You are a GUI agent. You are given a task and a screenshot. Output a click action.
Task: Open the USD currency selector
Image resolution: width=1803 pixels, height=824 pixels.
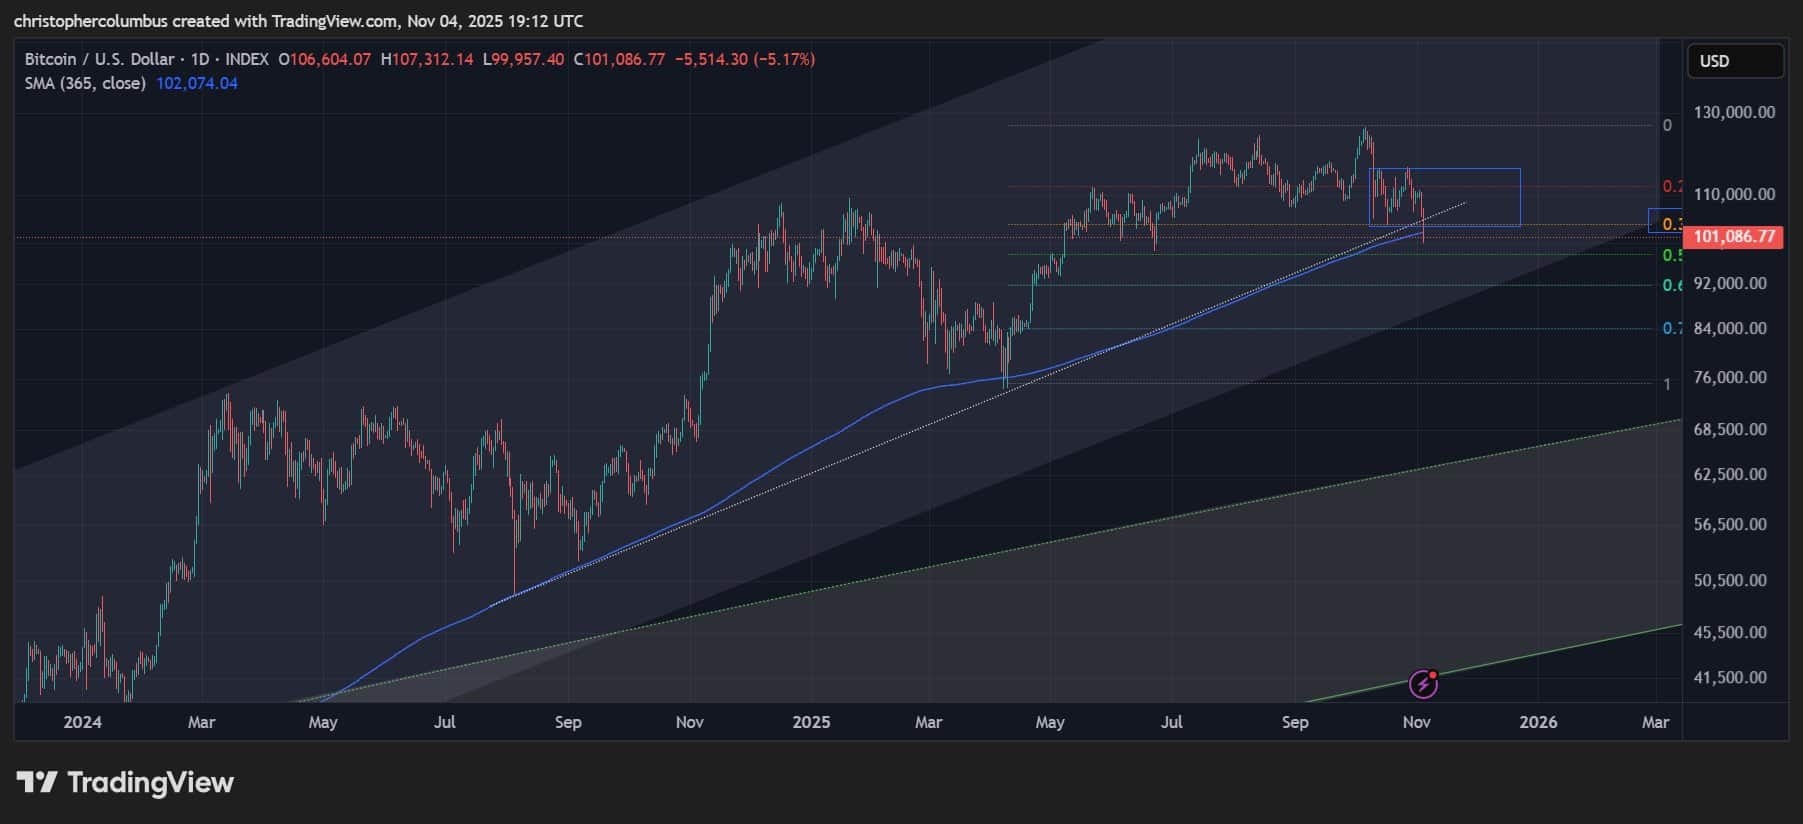tap(1734, 61)
